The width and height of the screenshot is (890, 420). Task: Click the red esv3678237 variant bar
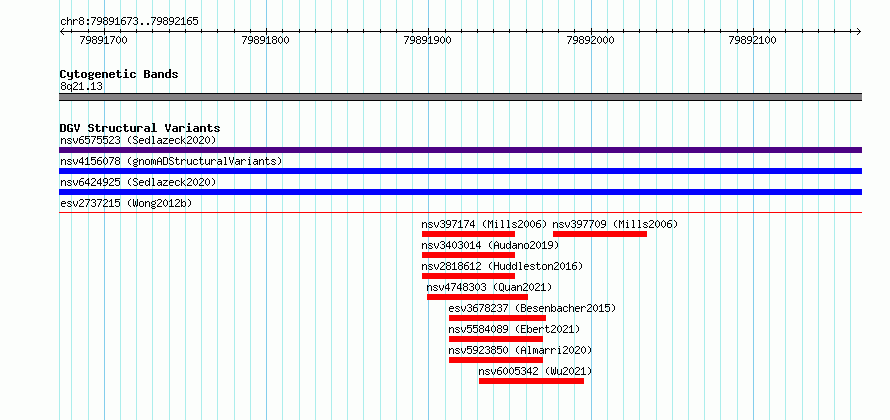point(497,318)
